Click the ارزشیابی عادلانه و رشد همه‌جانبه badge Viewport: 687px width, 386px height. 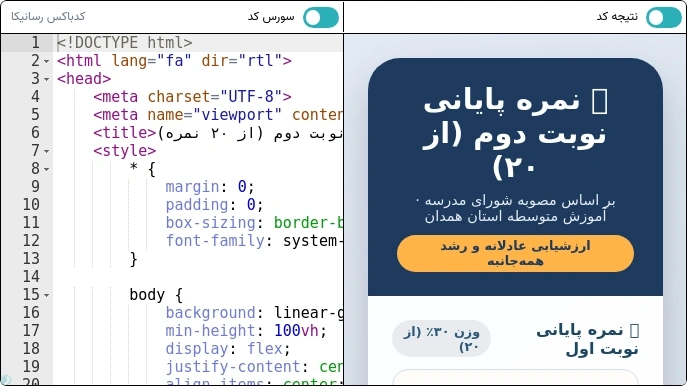(515, 253)
